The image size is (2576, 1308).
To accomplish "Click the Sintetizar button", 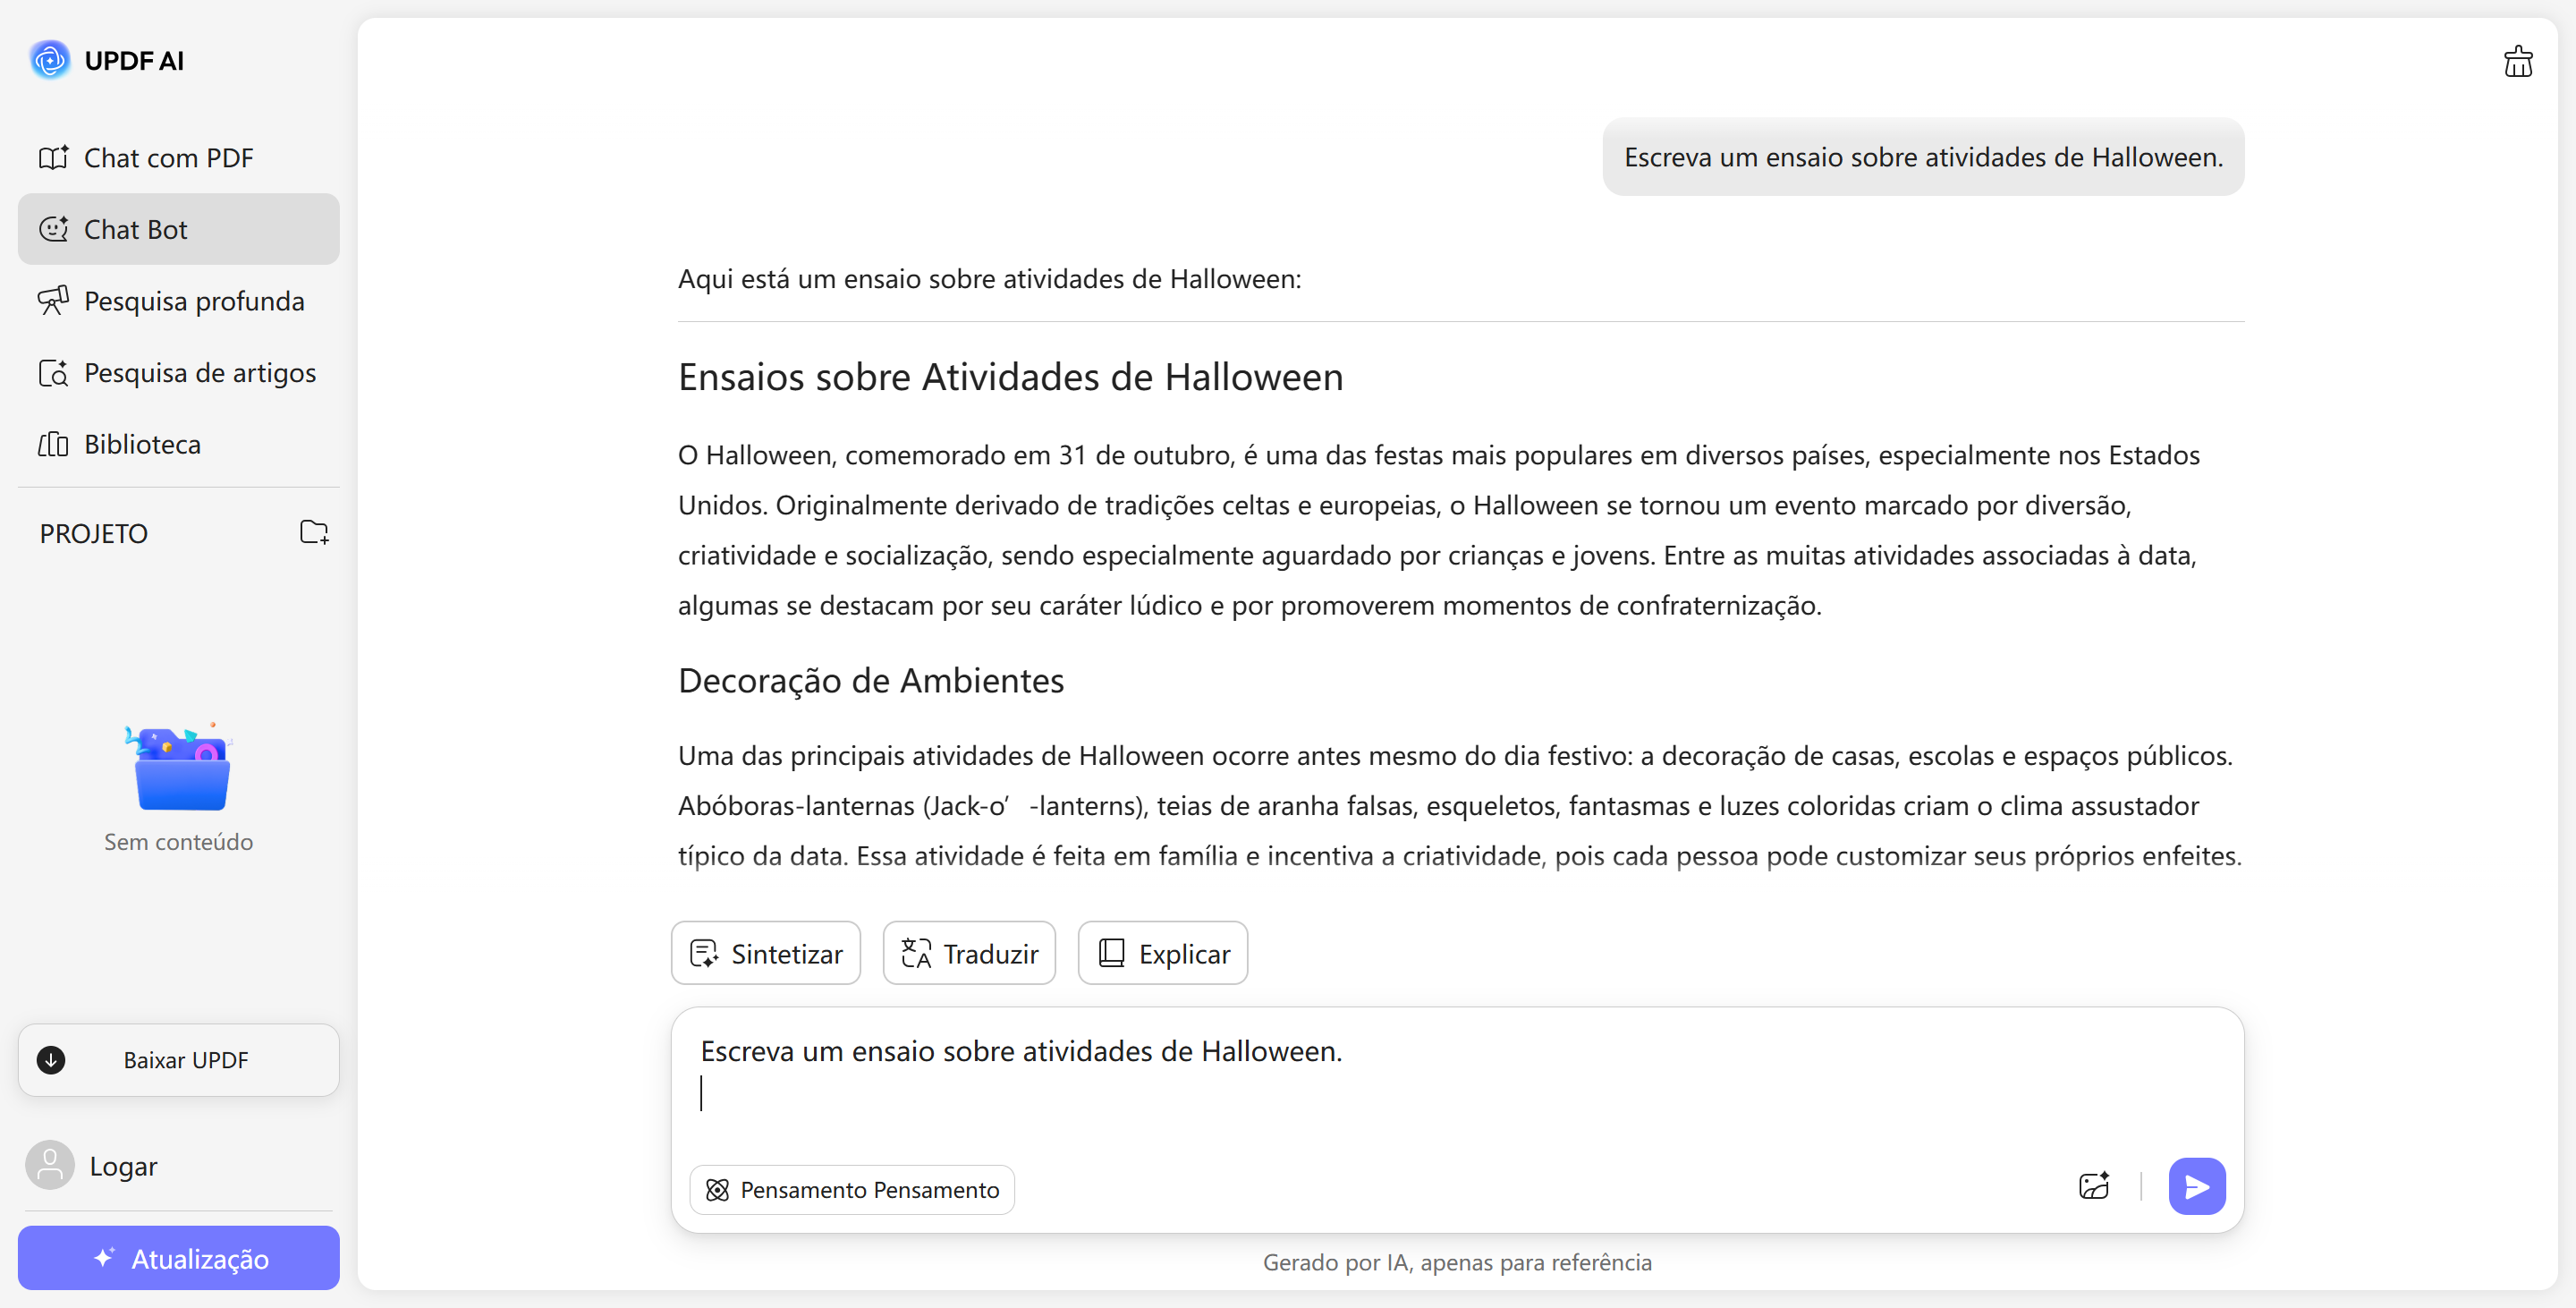I will coord(766,953).
